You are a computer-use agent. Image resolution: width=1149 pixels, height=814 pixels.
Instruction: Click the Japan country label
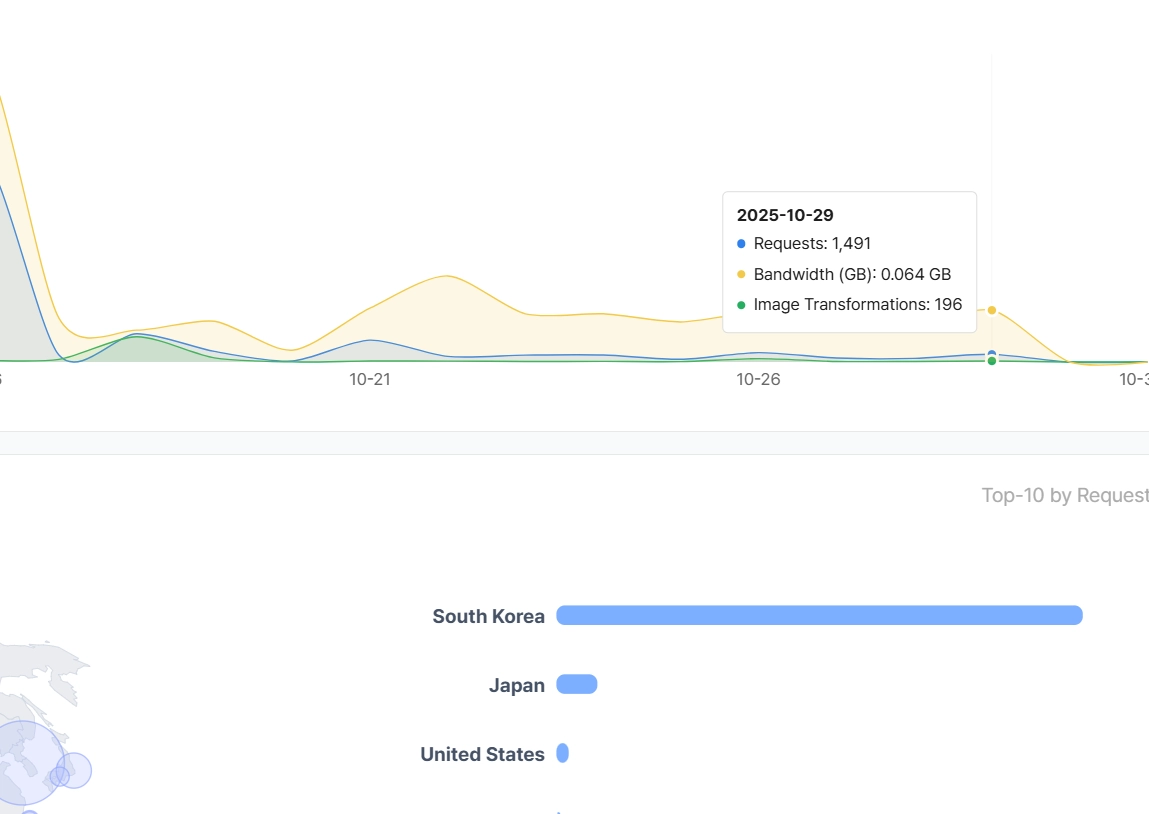(516, 685)
